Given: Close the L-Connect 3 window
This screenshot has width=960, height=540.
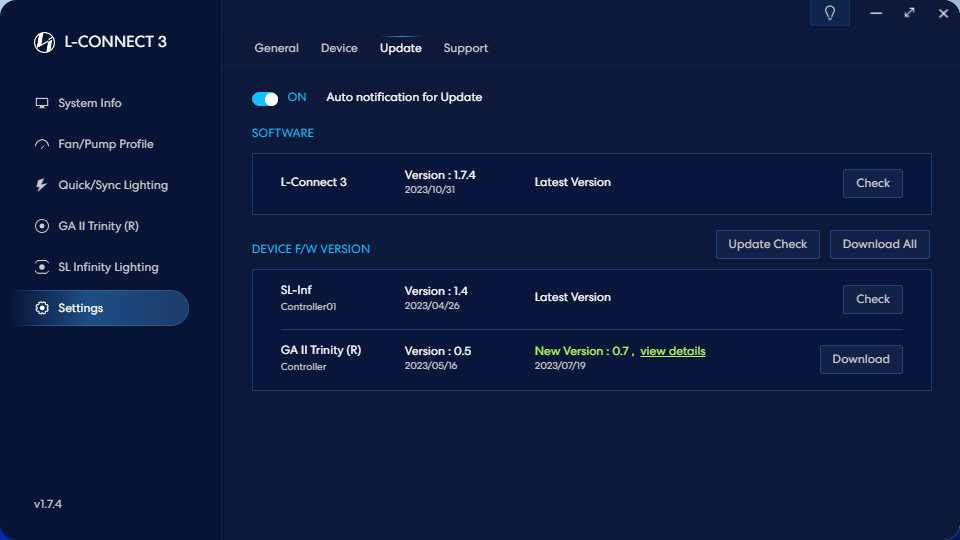Looking at the screenshot, I should (x=943, y=13).
